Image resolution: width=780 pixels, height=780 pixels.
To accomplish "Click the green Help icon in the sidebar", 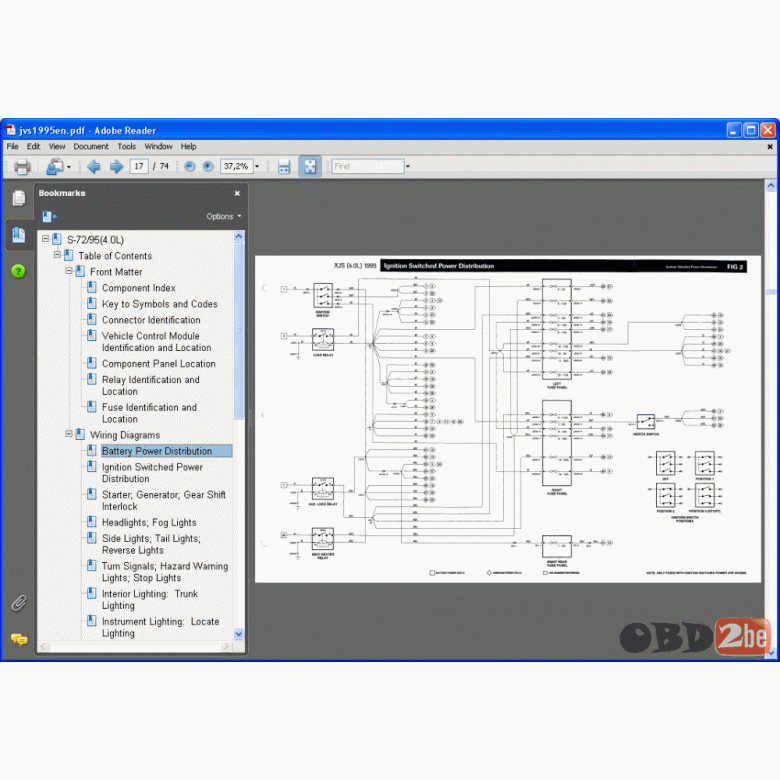I will [18, 271].
